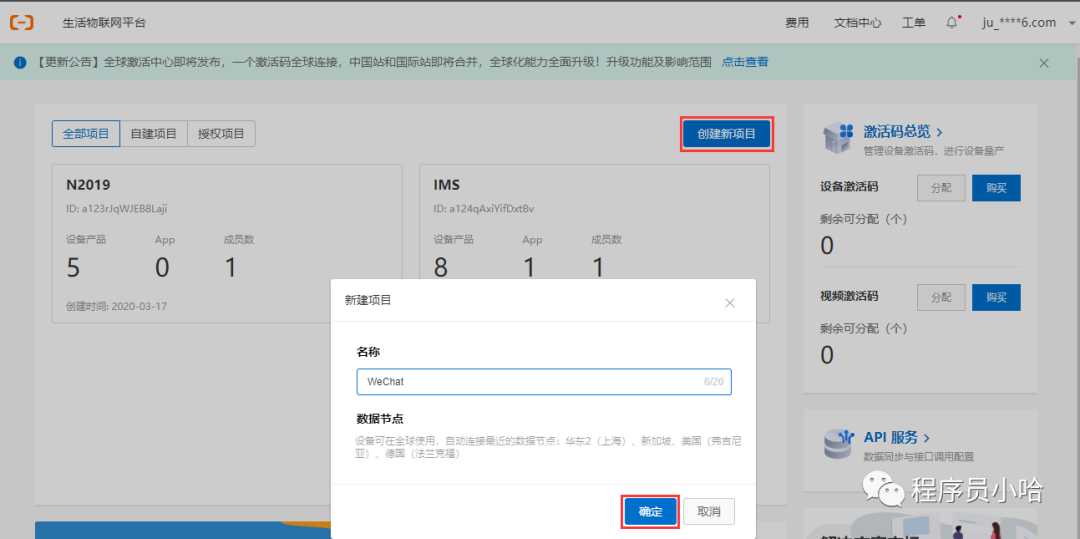Switch to 全部项目 tab
This screenshot has height=539, width=1080.
(86, 134)
